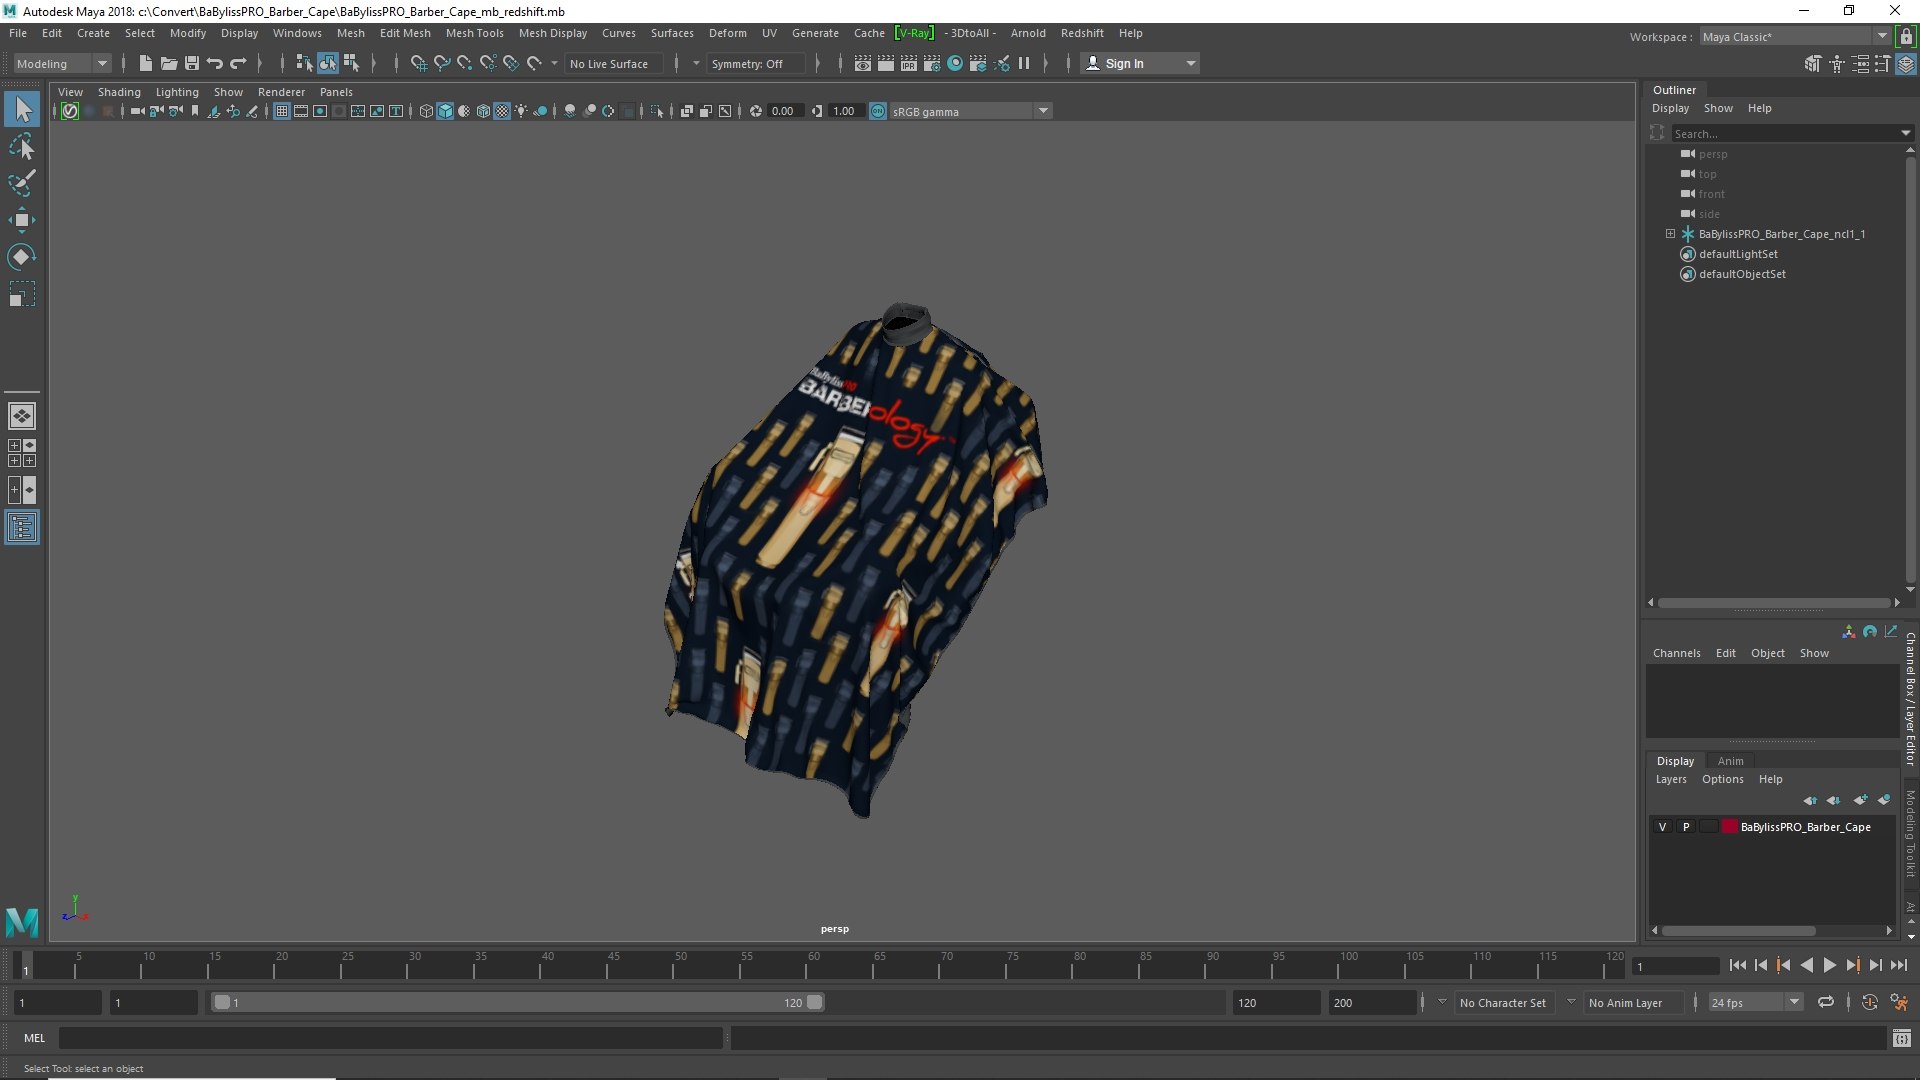Create a new scene
The height and width of the screenshot is (1080, 1920).
point(146,63)
